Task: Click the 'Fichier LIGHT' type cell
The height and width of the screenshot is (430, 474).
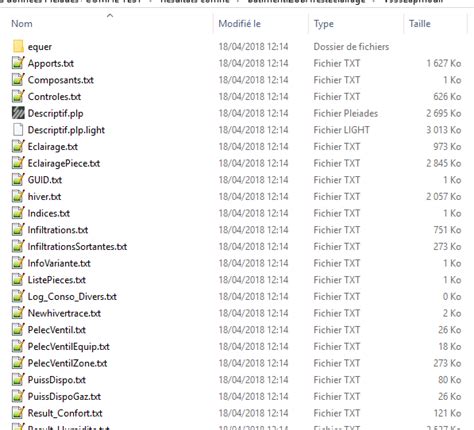Action: (x=341, y=130)
